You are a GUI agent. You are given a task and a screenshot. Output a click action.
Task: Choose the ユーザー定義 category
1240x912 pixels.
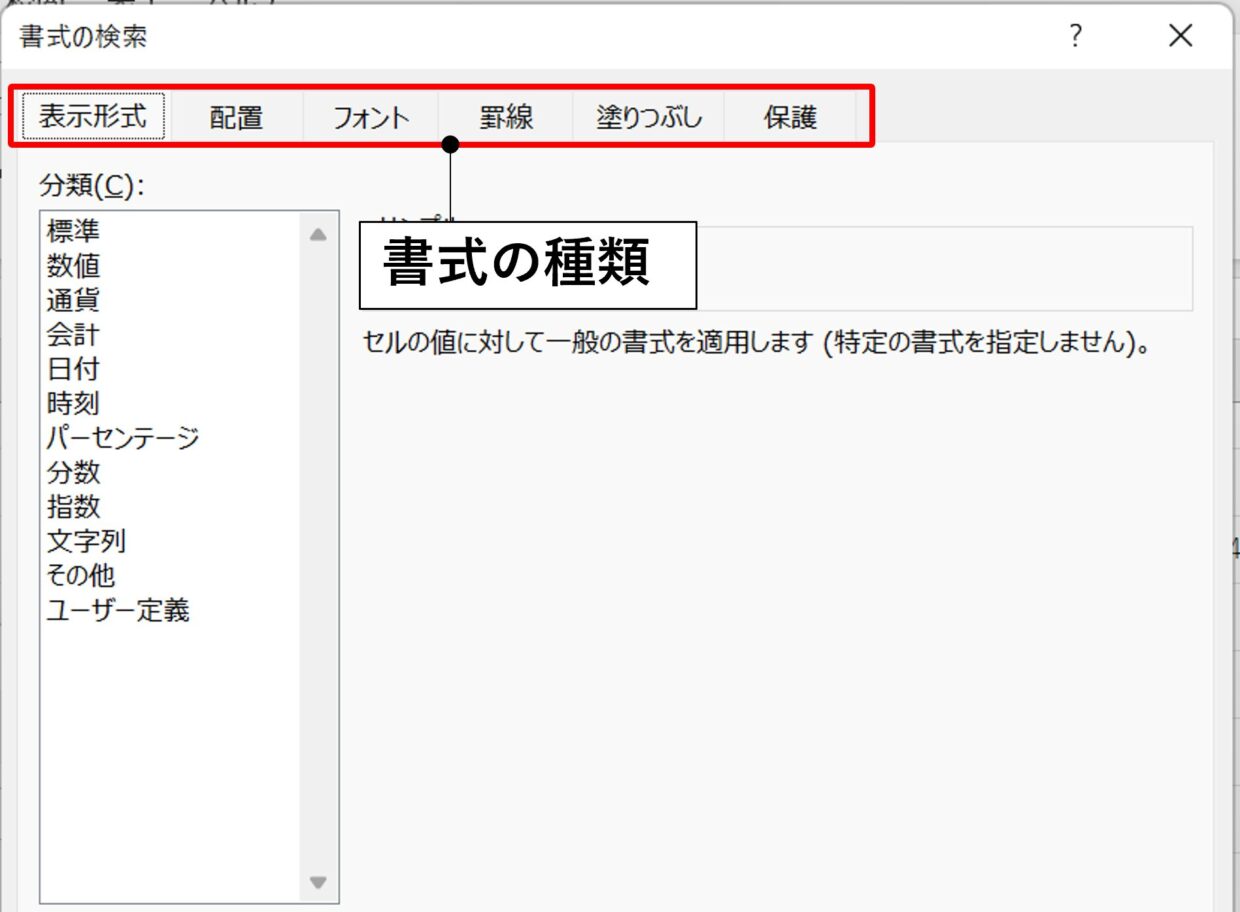click(118, 610)
